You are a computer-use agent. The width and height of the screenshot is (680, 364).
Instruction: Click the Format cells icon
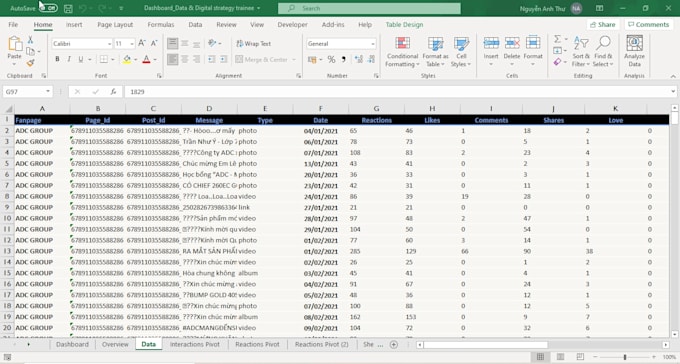[533, 43]
